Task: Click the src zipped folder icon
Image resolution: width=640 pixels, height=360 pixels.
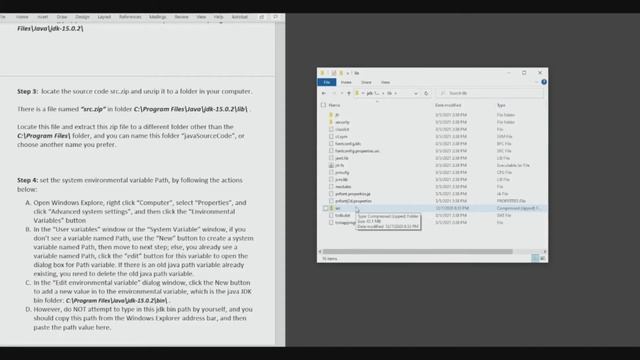Action: (x=332, y=208)
